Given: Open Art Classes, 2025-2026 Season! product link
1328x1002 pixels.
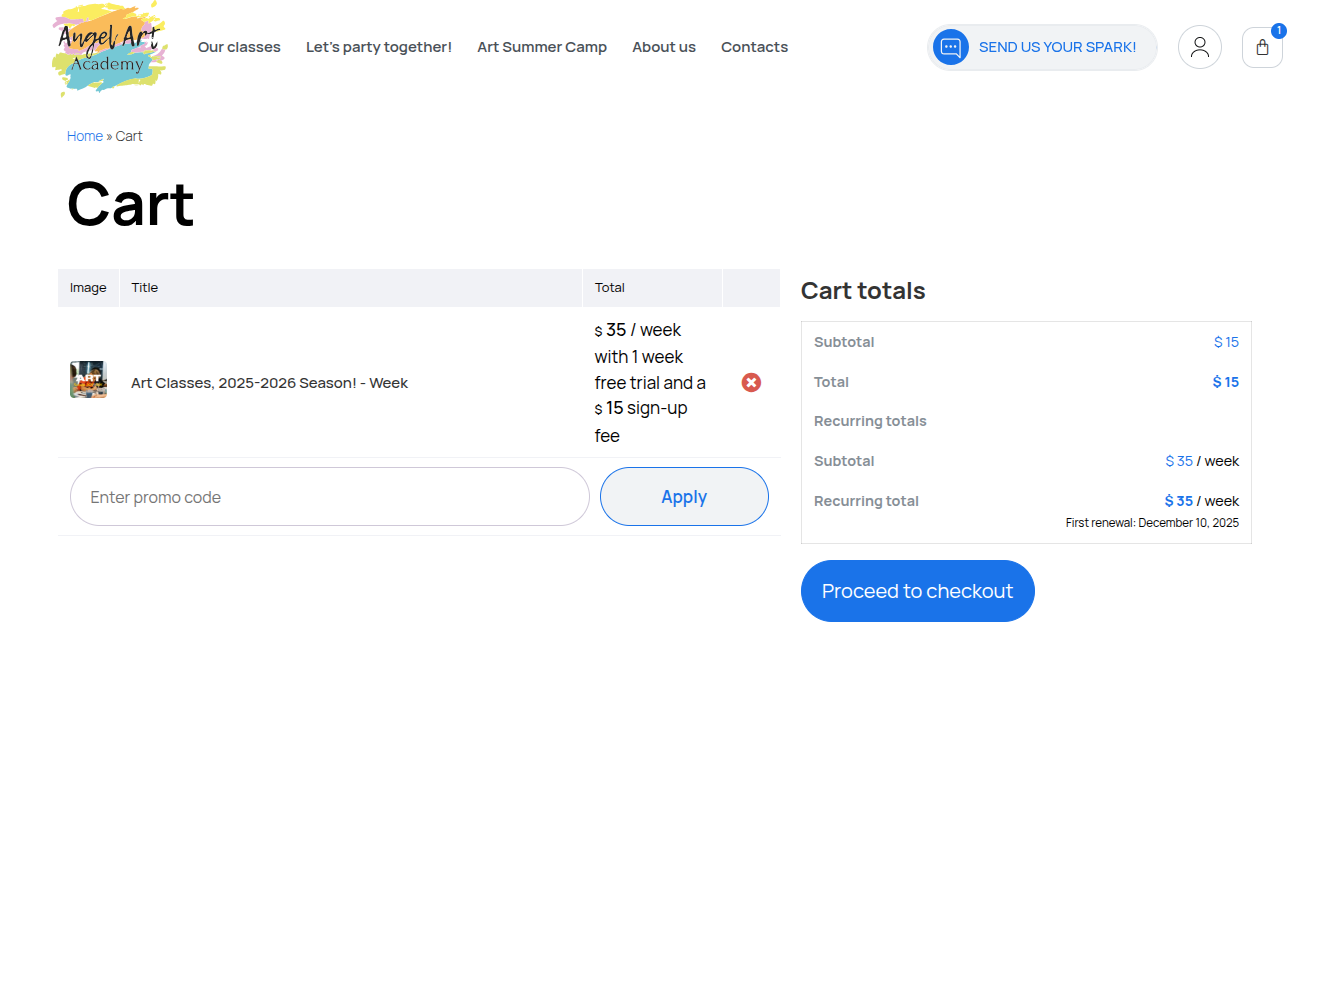Looking at the screenshot, I should tap(269, 383).
